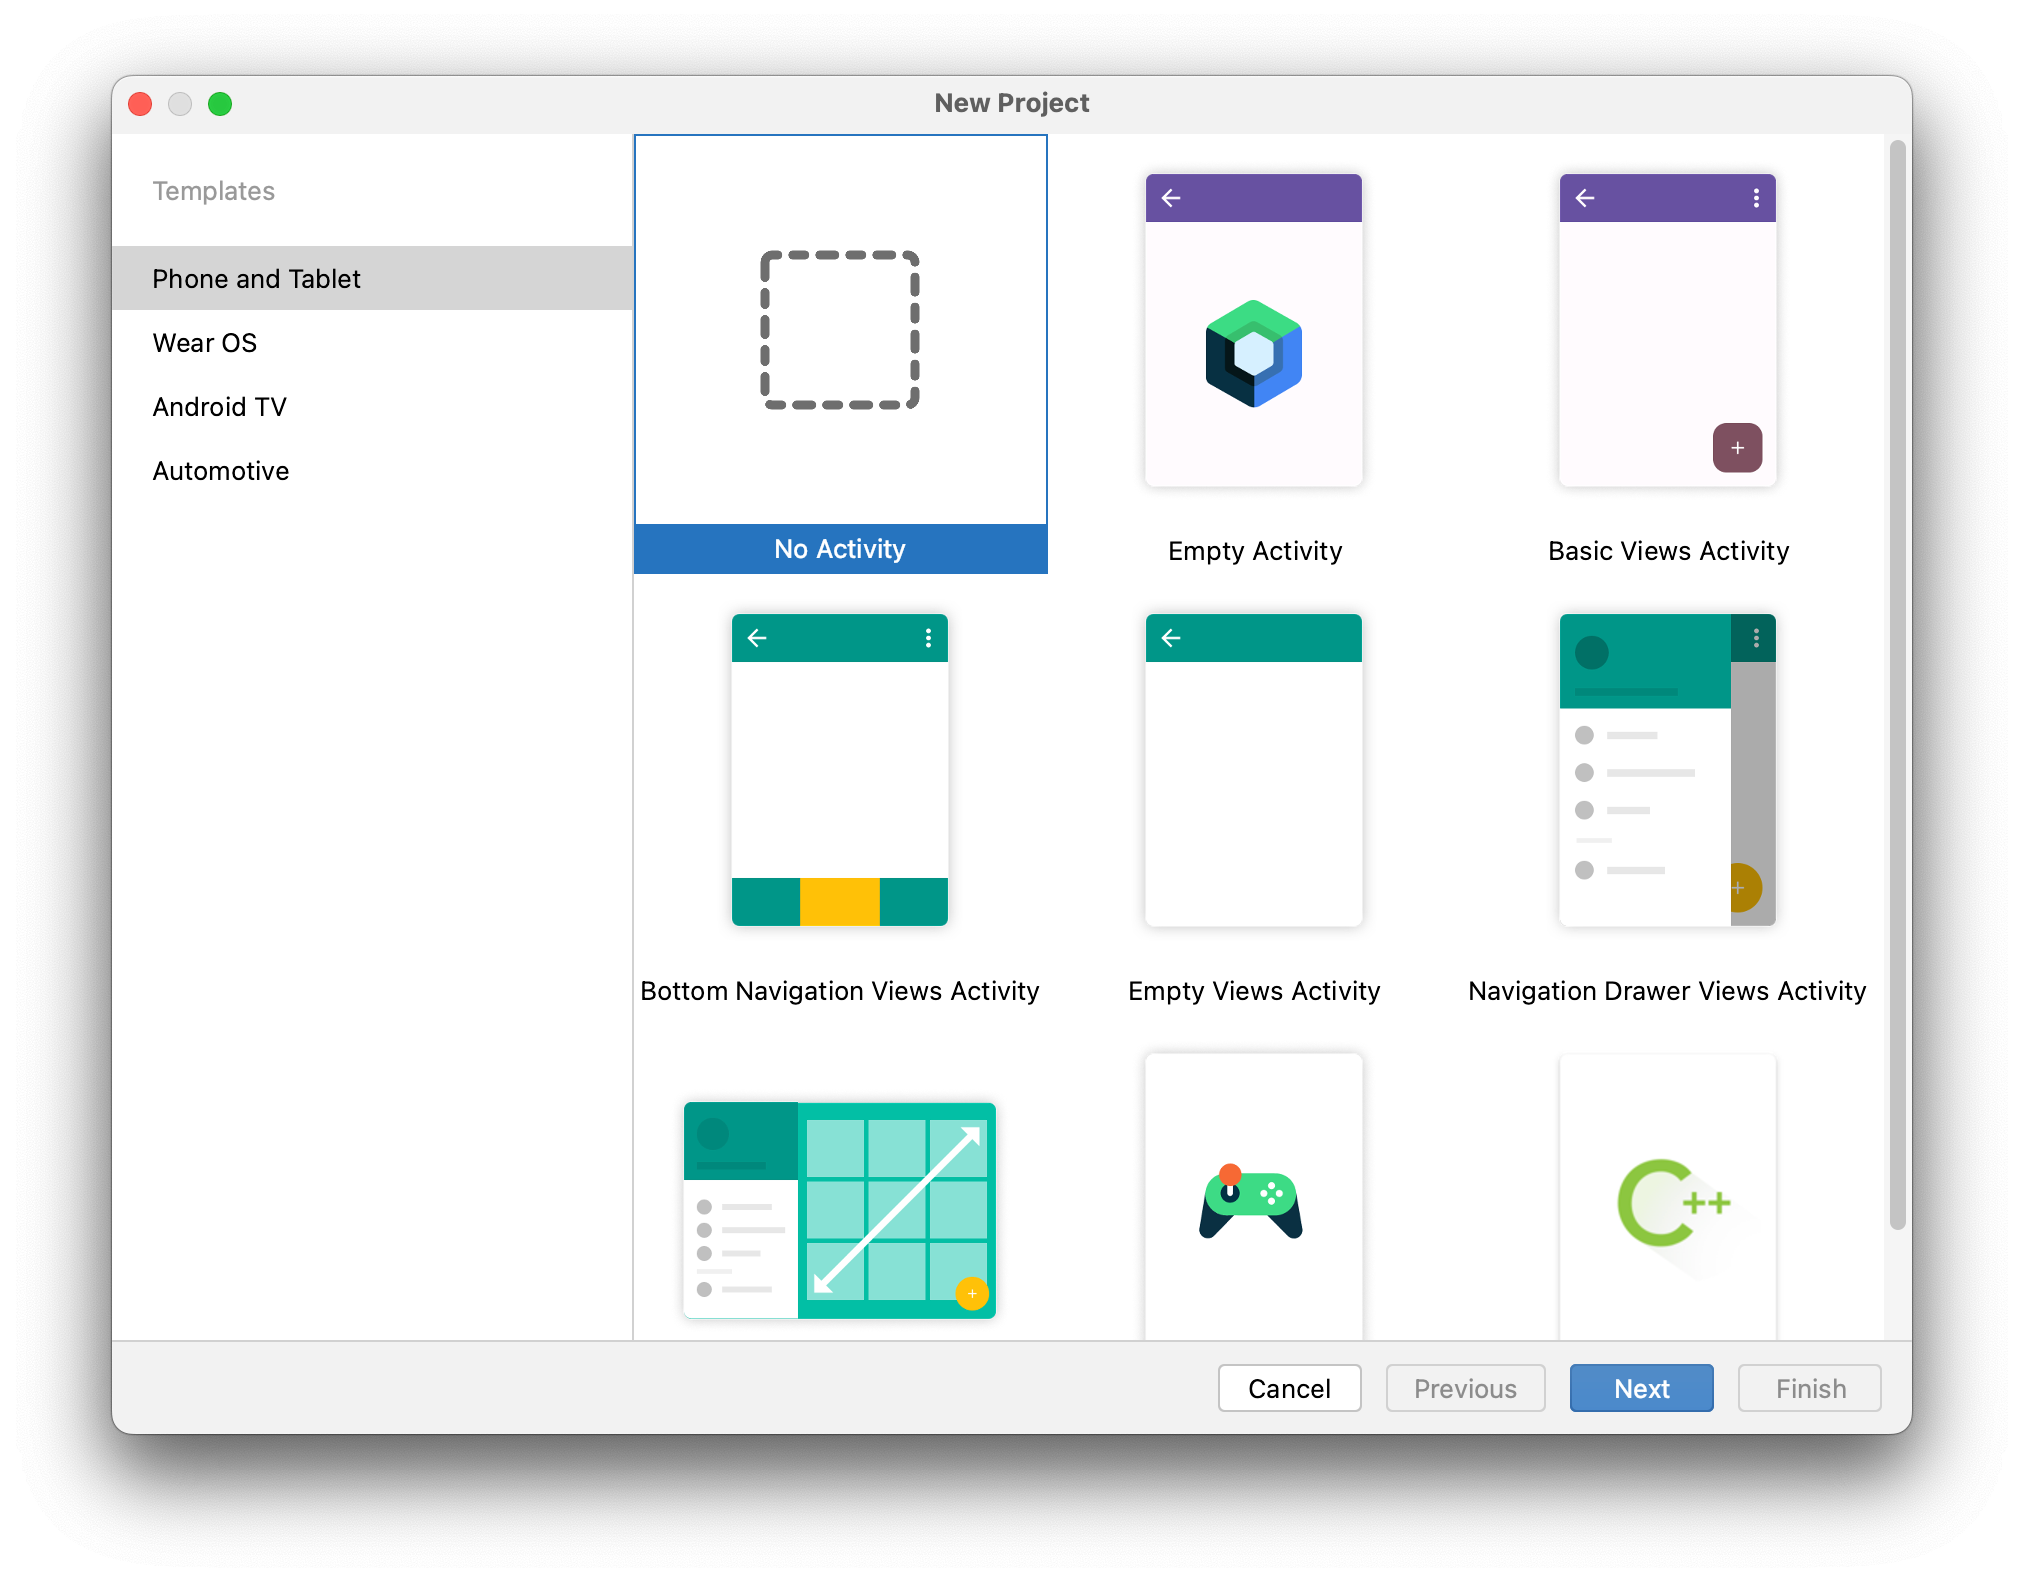Click the Cancel button to dismiss

(x=1291, y=1388)
